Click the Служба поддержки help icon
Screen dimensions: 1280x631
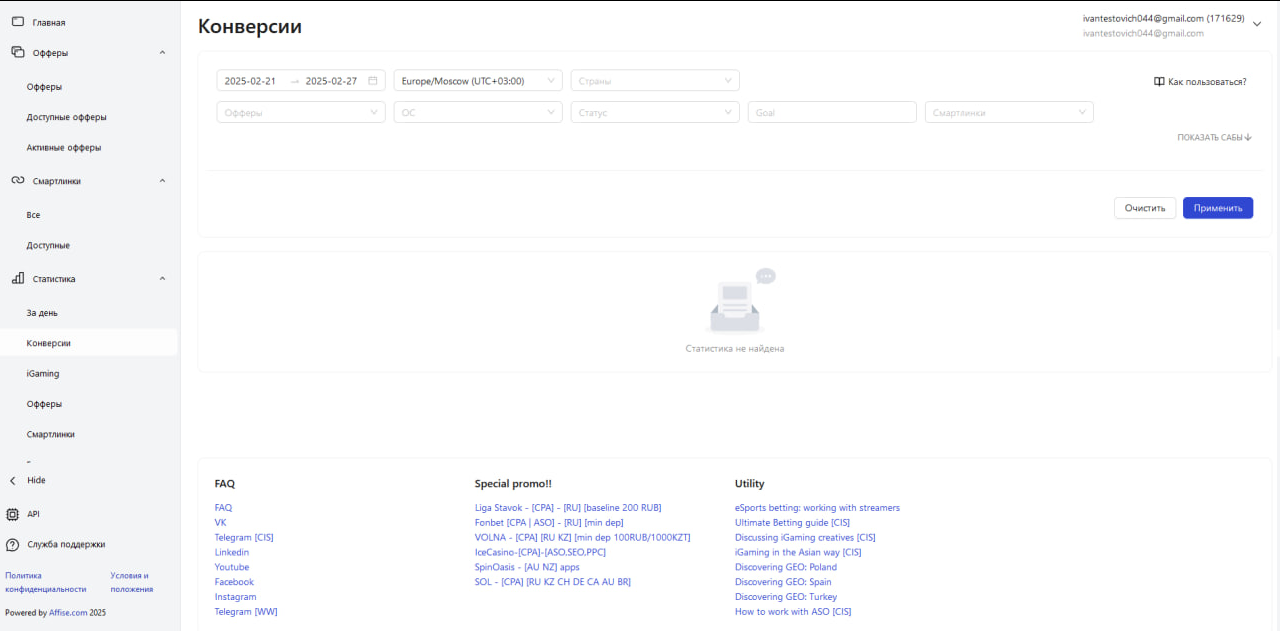[x=13, y=545]
